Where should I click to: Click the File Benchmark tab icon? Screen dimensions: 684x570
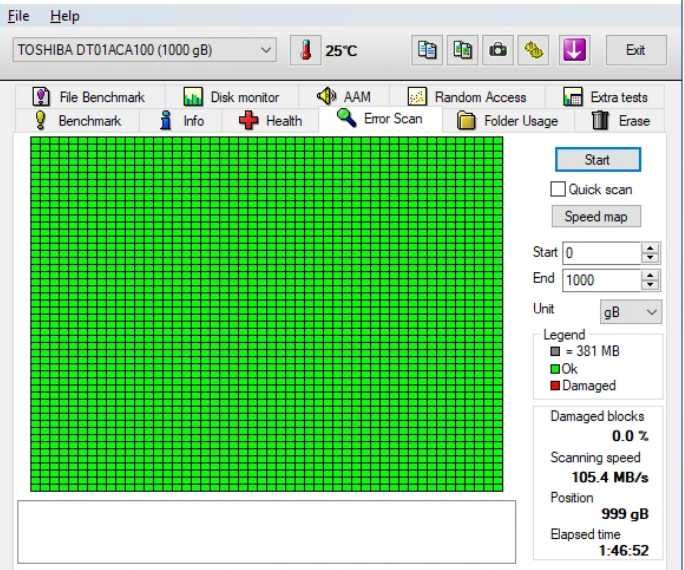tap(41, 96)
